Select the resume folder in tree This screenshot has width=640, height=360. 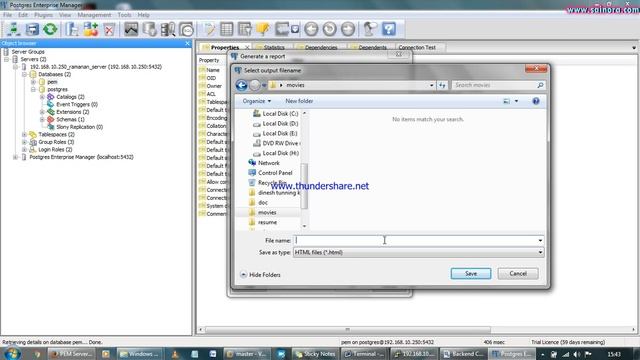267,222
